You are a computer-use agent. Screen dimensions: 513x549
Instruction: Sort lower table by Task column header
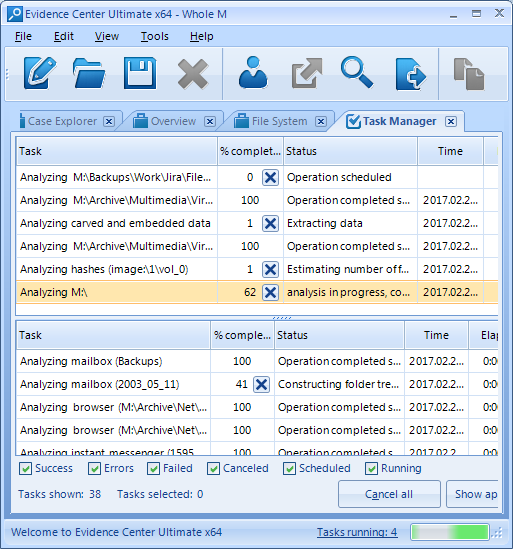pyautogui.click(x=113, y=335)
